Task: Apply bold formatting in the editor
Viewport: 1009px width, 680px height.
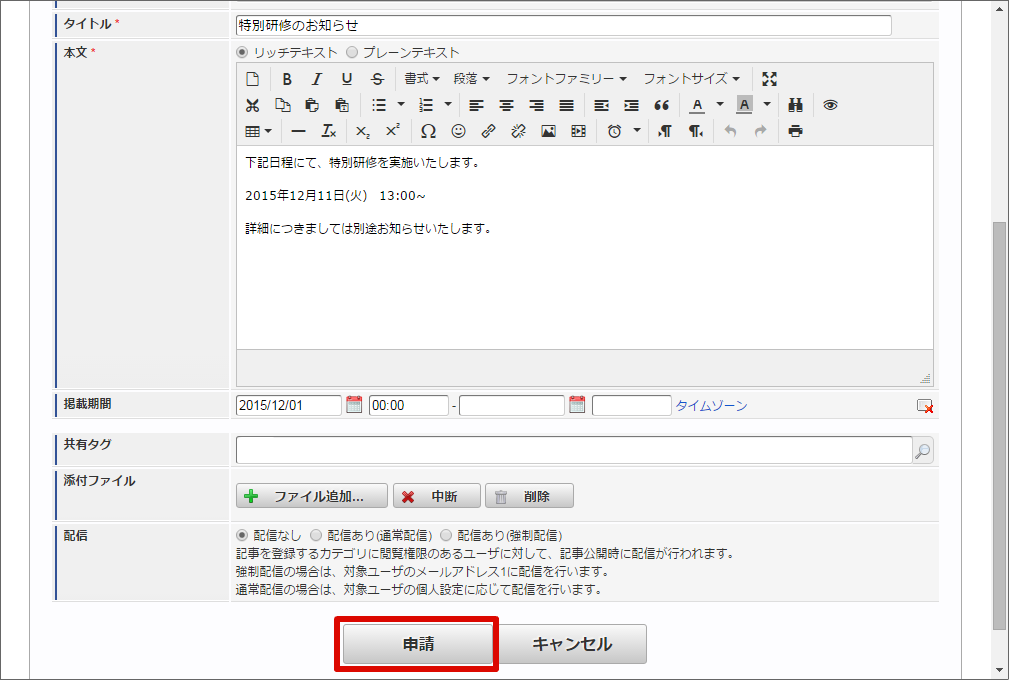Action: click(x=287, y=78)
